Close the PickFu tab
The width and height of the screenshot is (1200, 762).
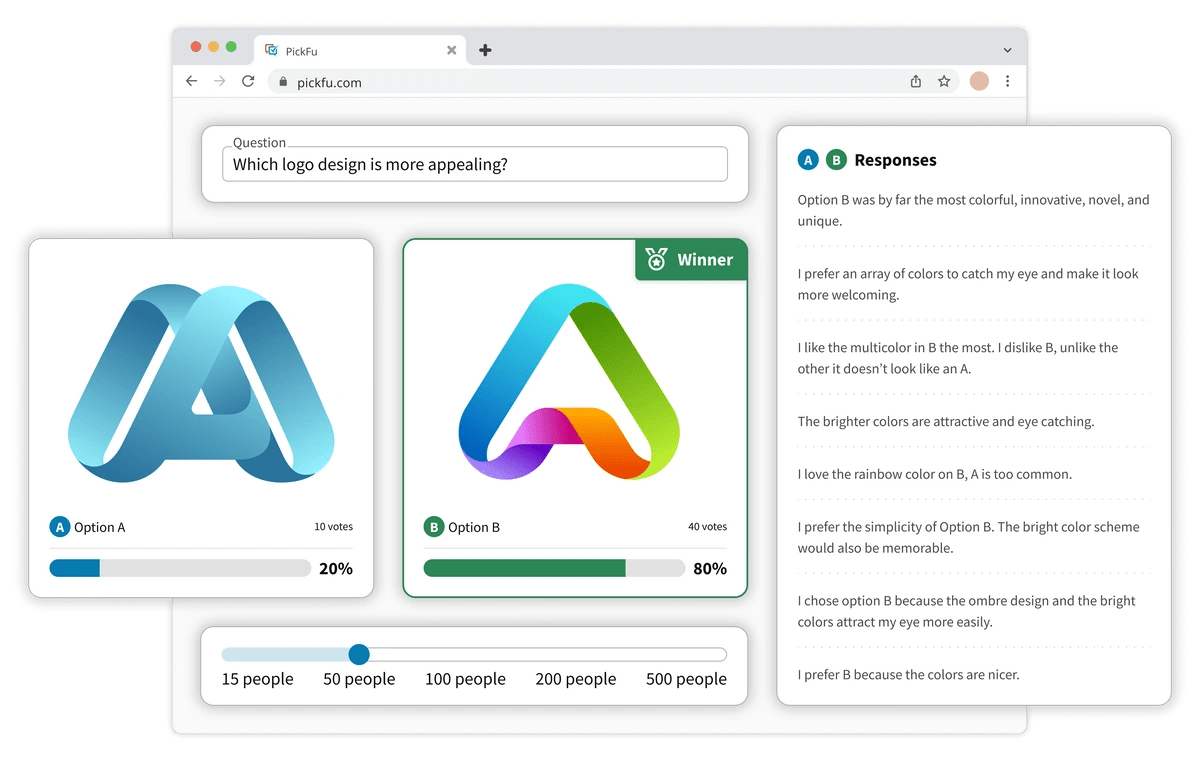pos(451,50)
